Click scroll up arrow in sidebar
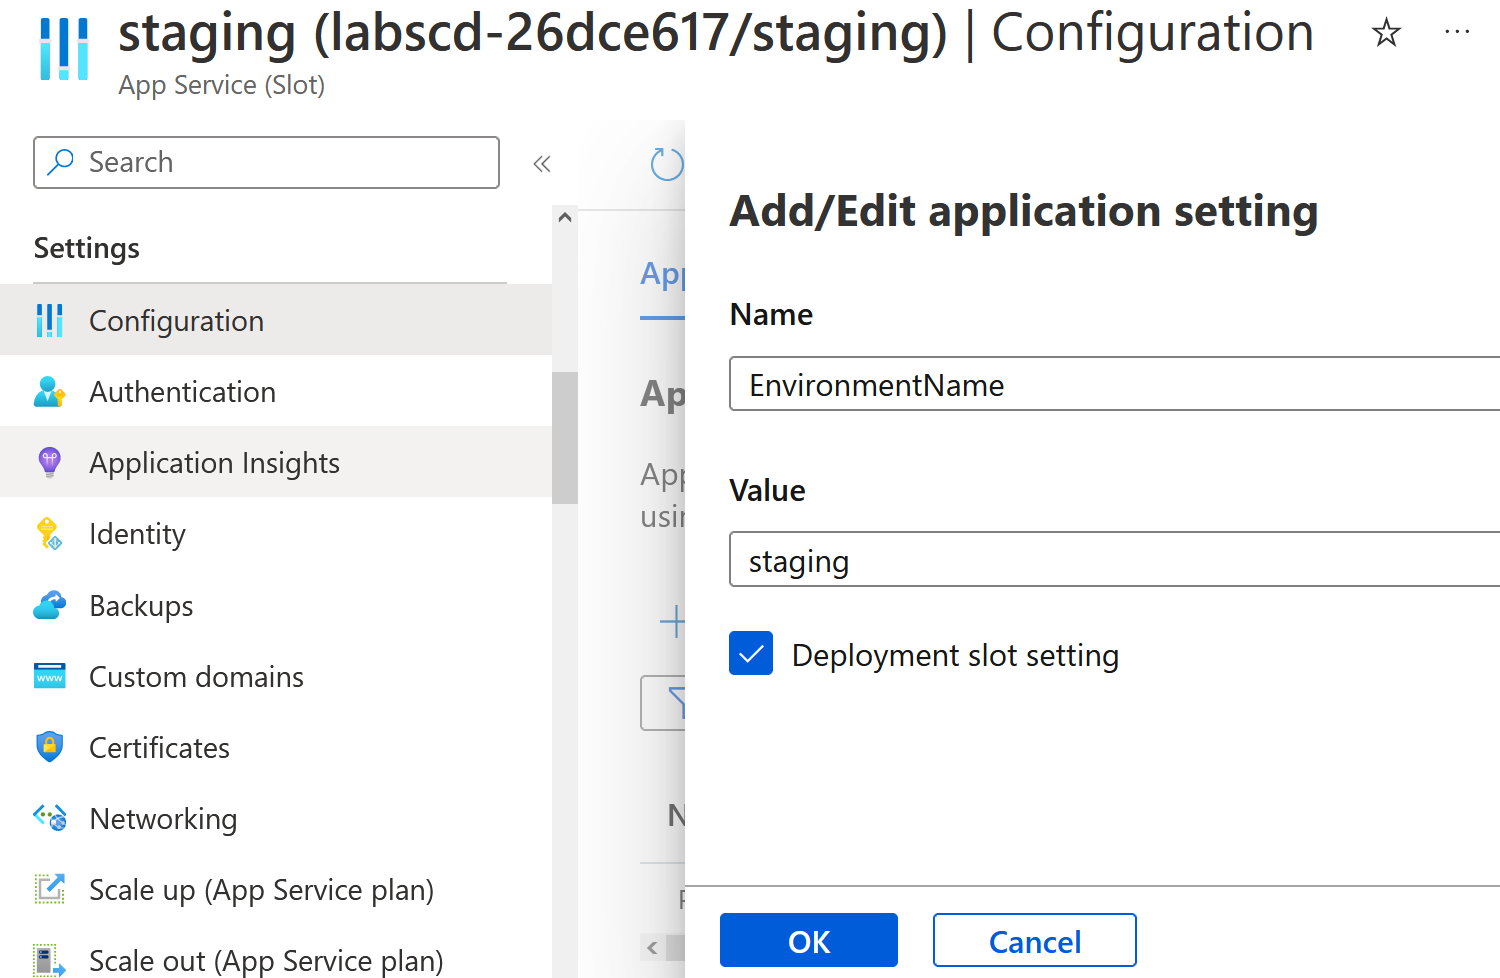The image size is (1500, 978). pos(565,217)
